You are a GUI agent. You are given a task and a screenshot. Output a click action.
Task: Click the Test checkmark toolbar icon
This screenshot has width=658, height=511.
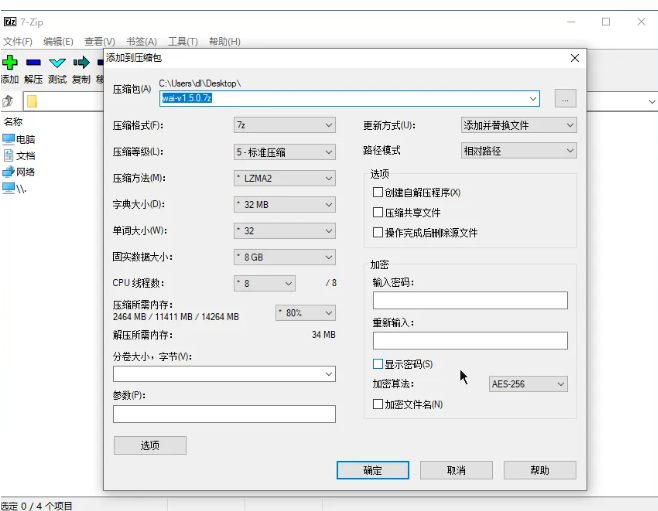pyautogui.click(x=57, y=63)
